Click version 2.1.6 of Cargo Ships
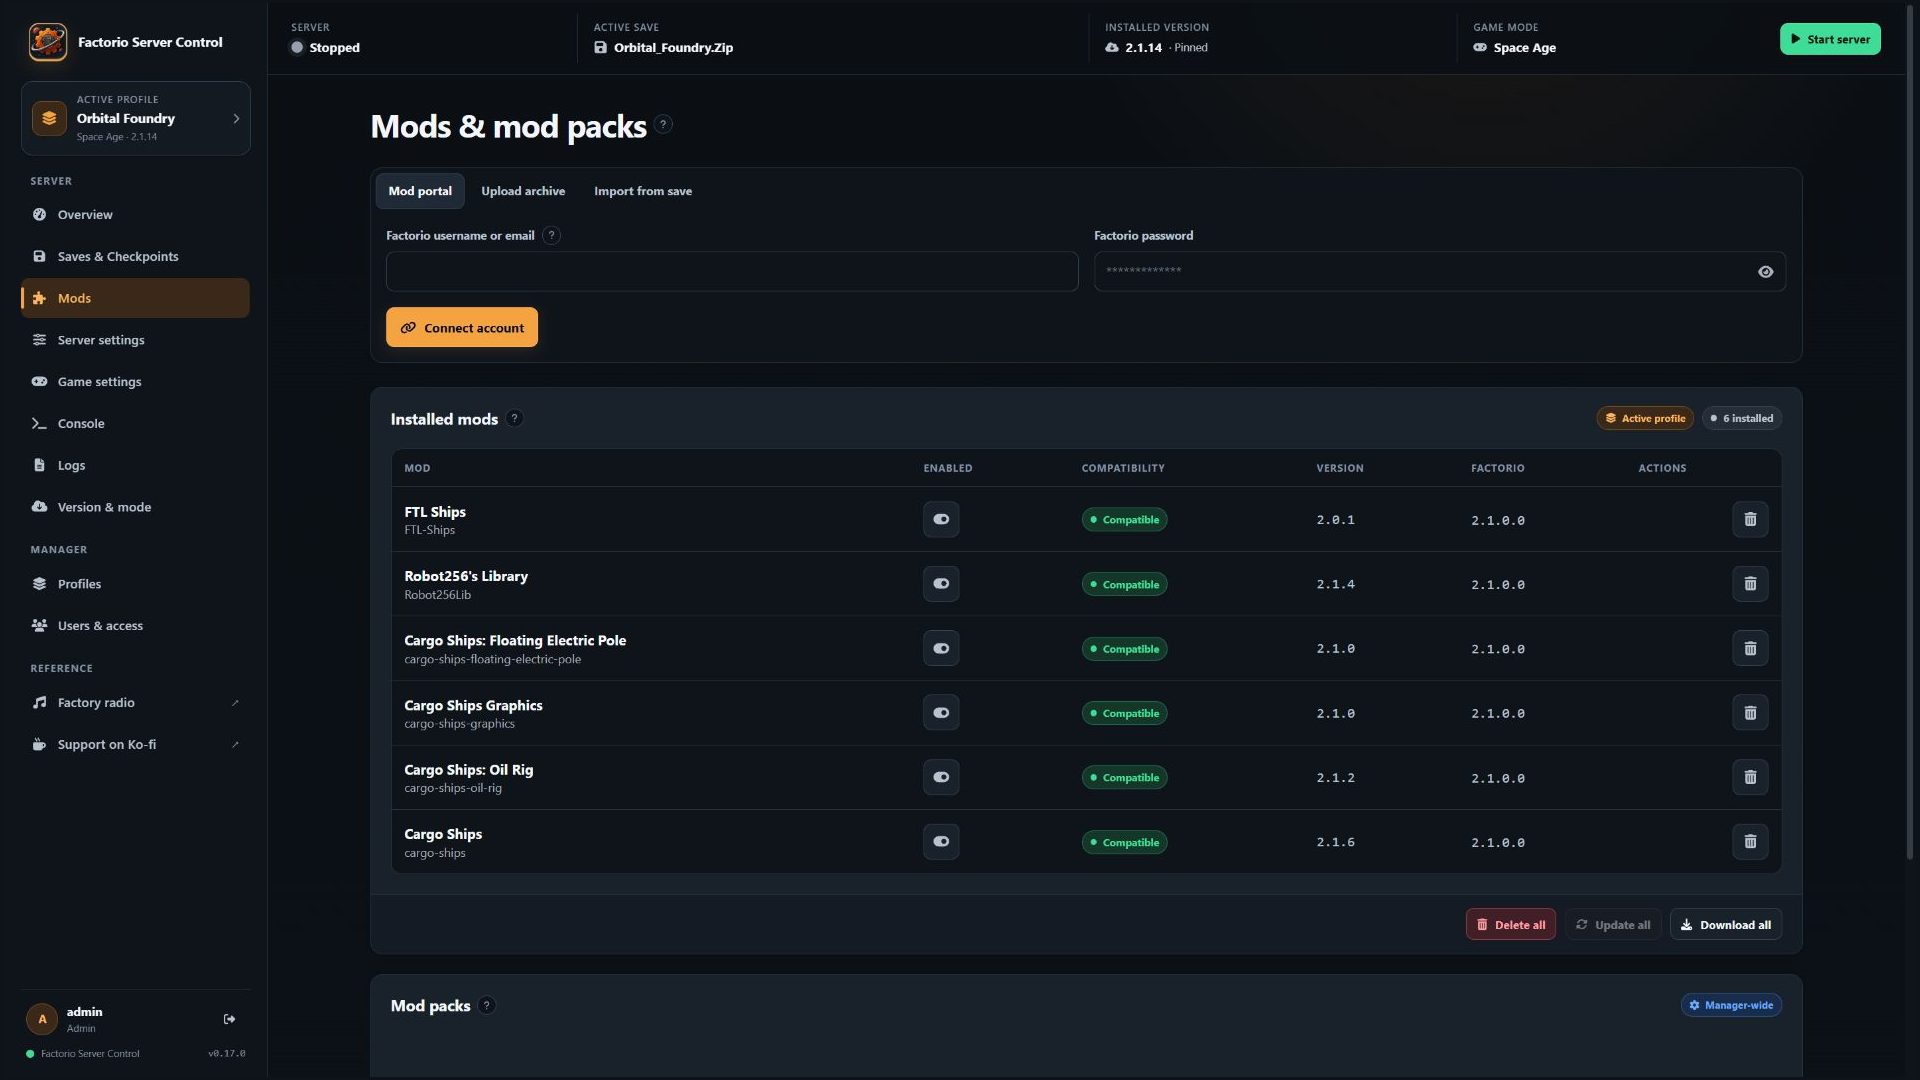Screen dimensions: 1920x1080 click(1336, 843)
